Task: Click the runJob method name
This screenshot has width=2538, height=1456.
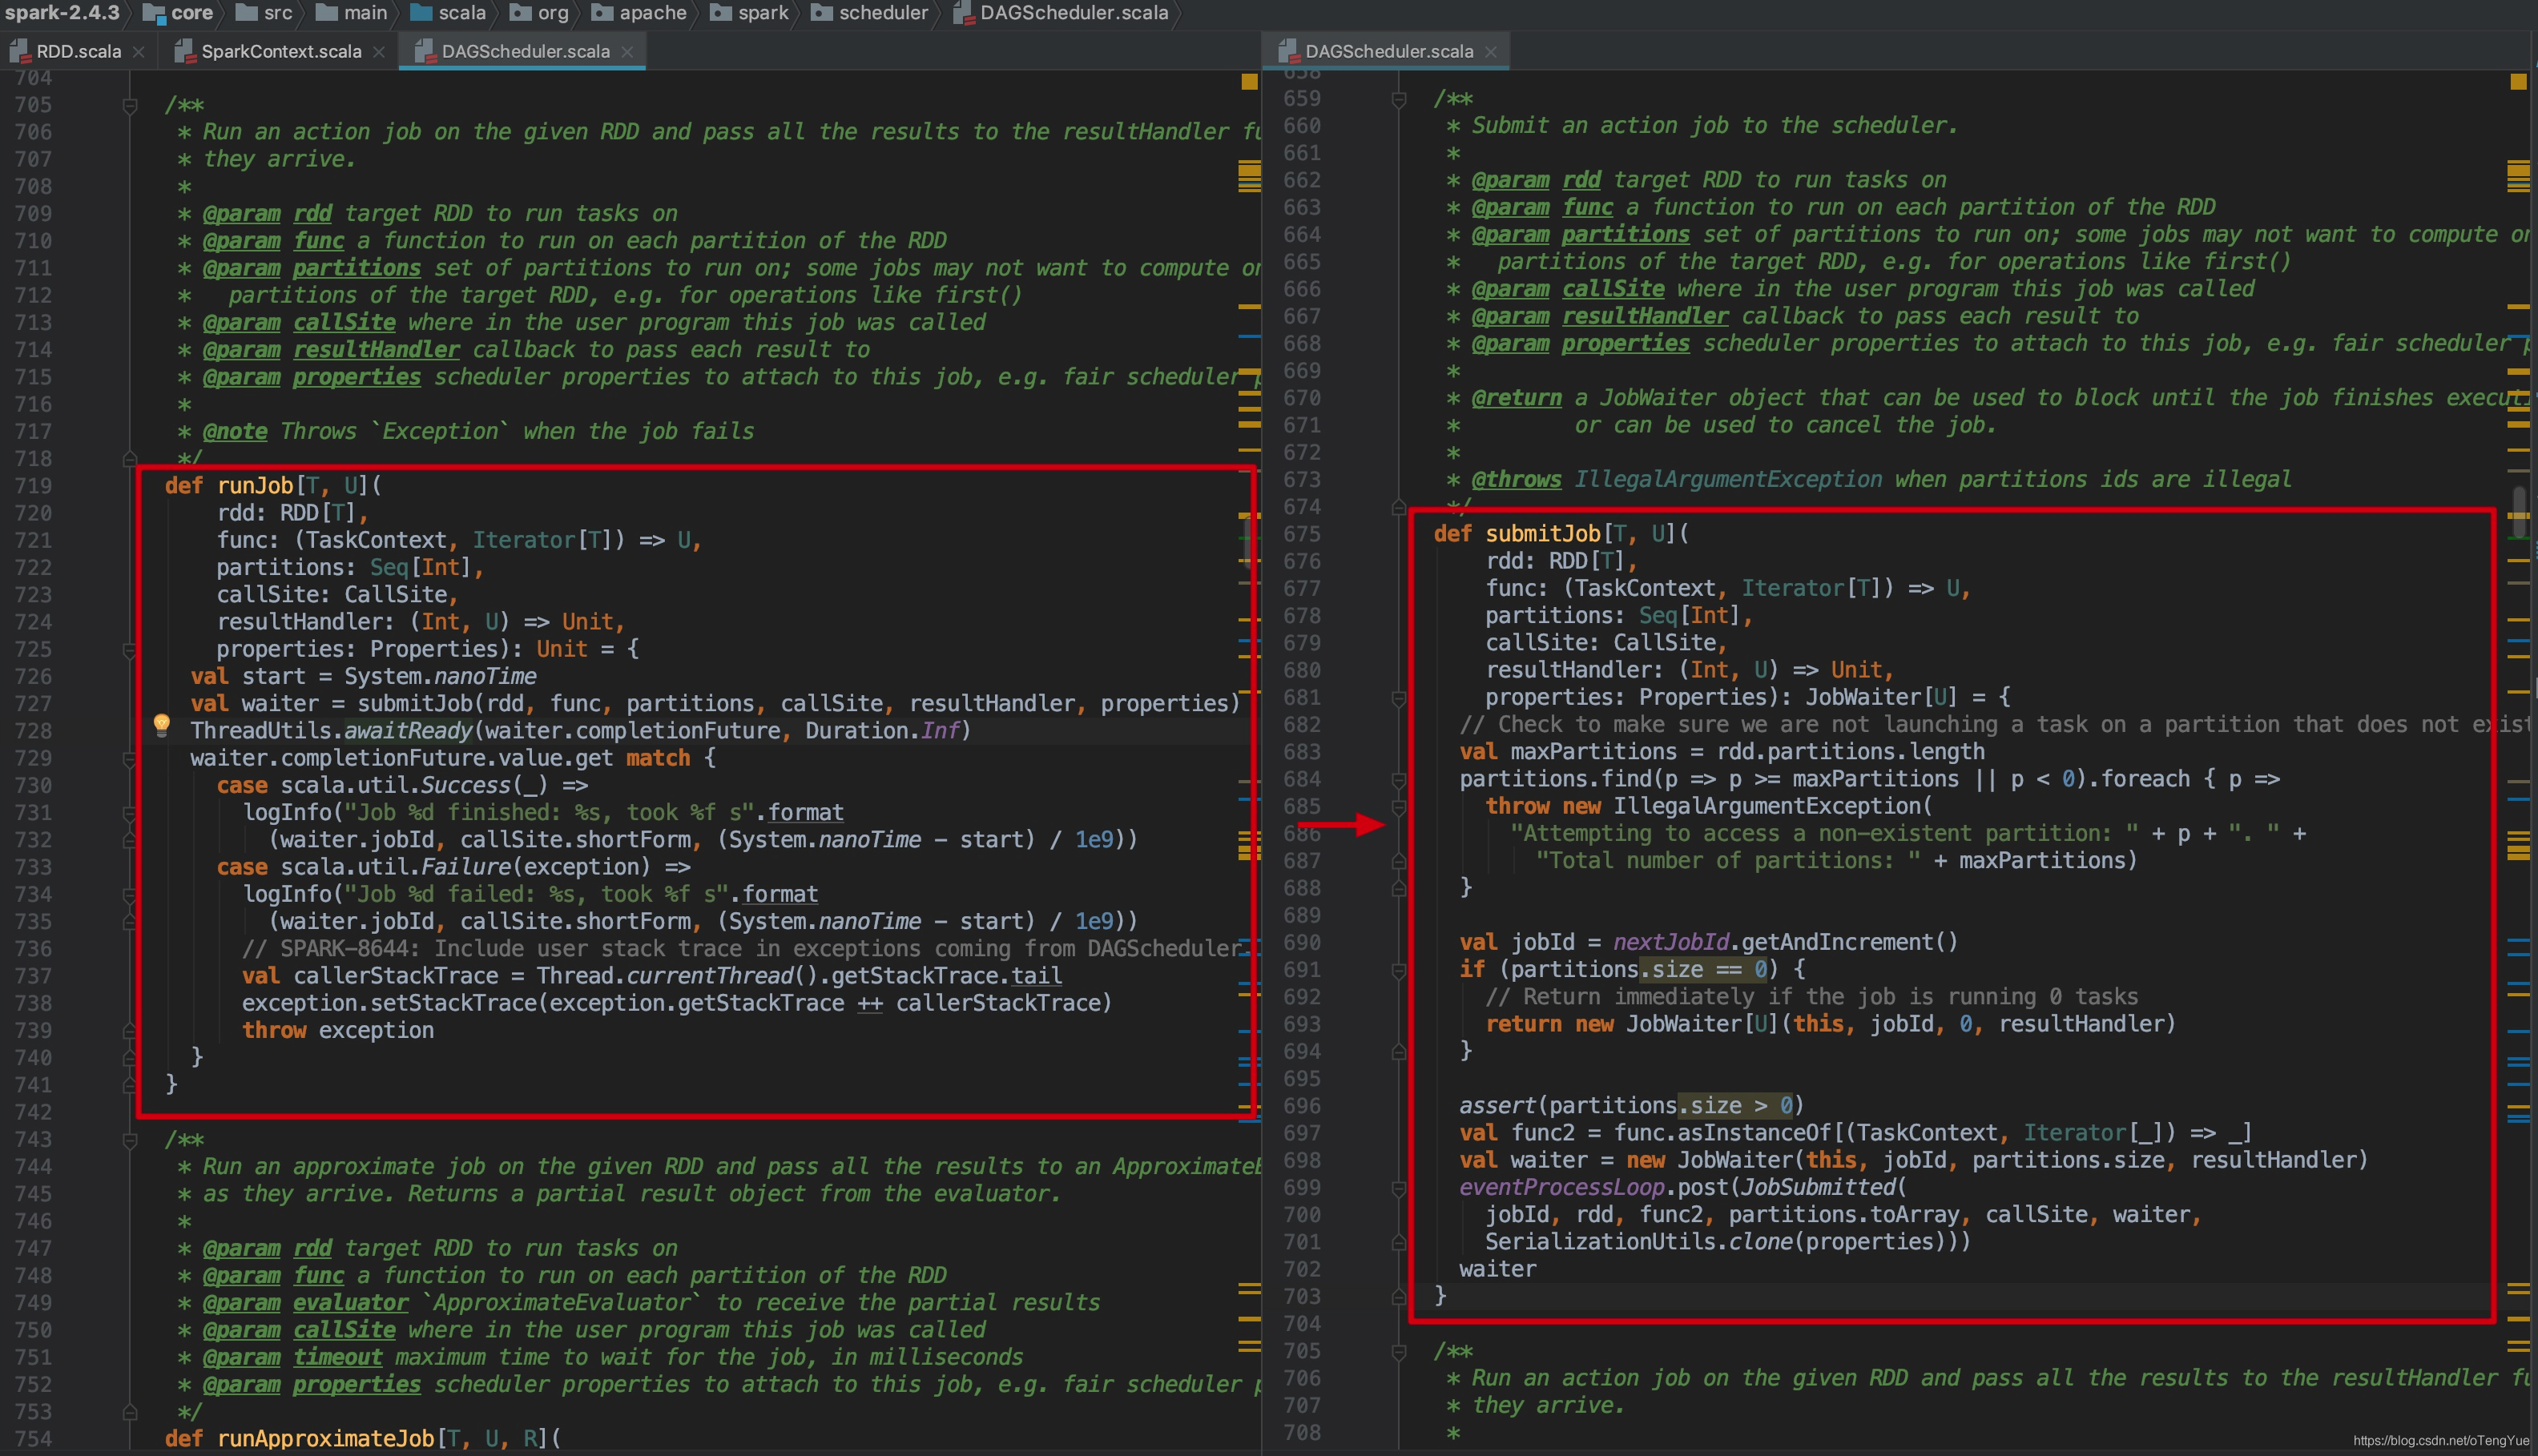Action: point(255,486)
